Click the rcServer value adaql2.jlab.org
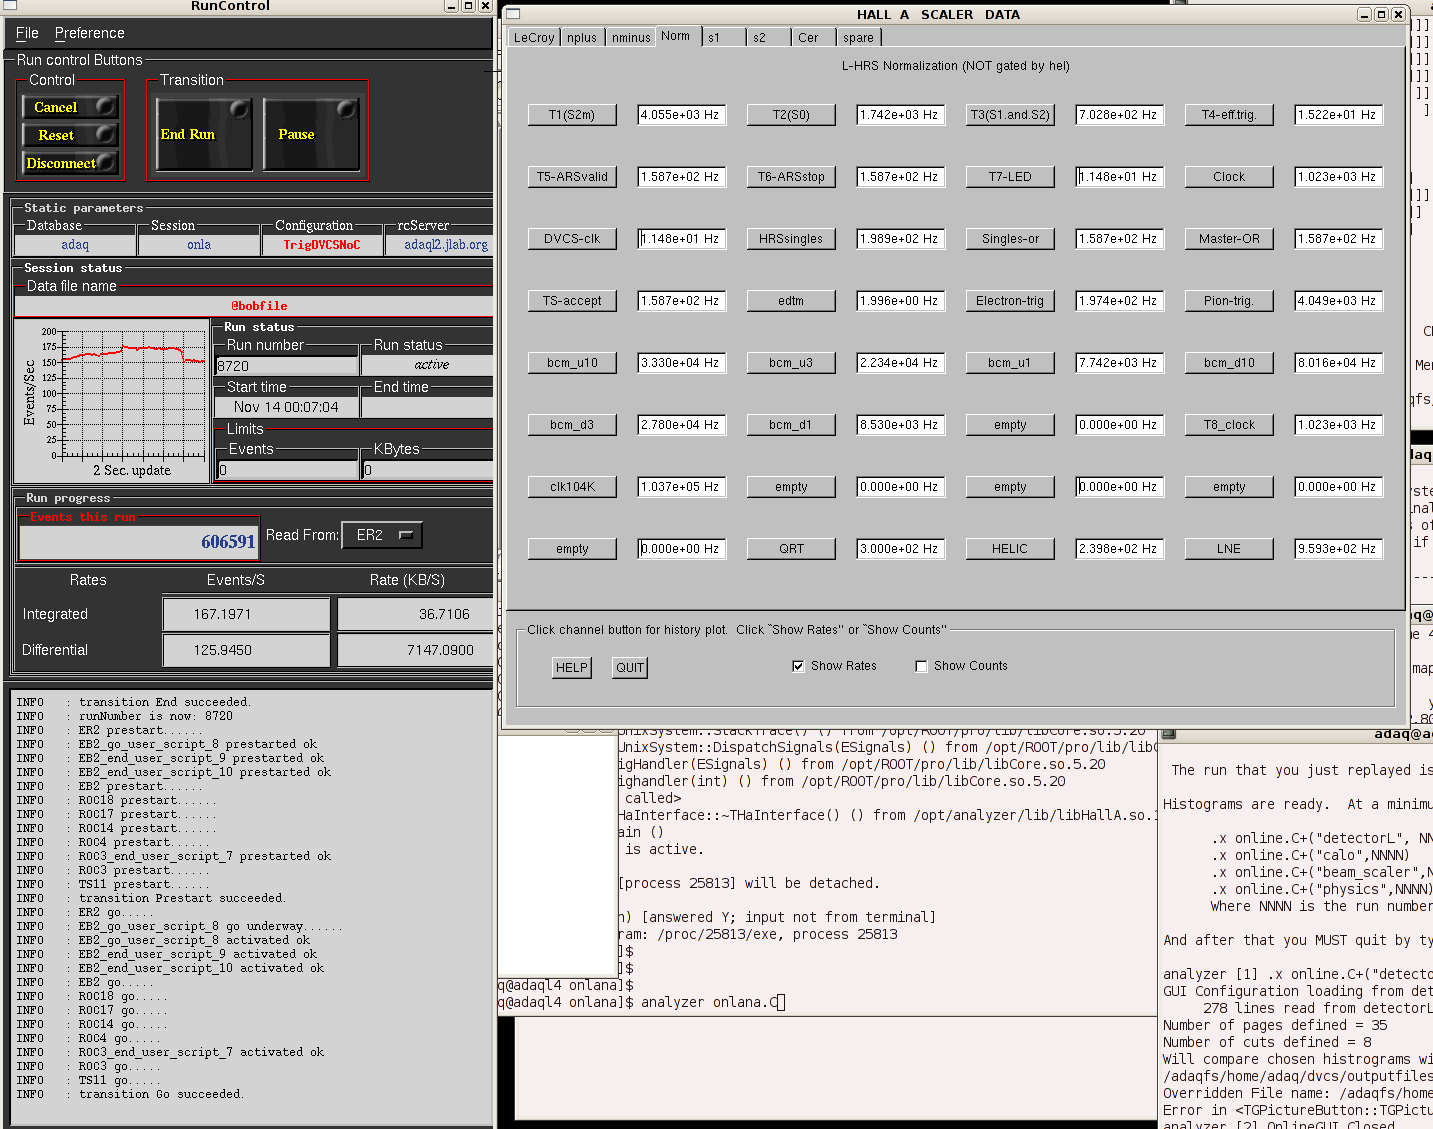Screen dimensions: 1433x1129 coord(446,245)
